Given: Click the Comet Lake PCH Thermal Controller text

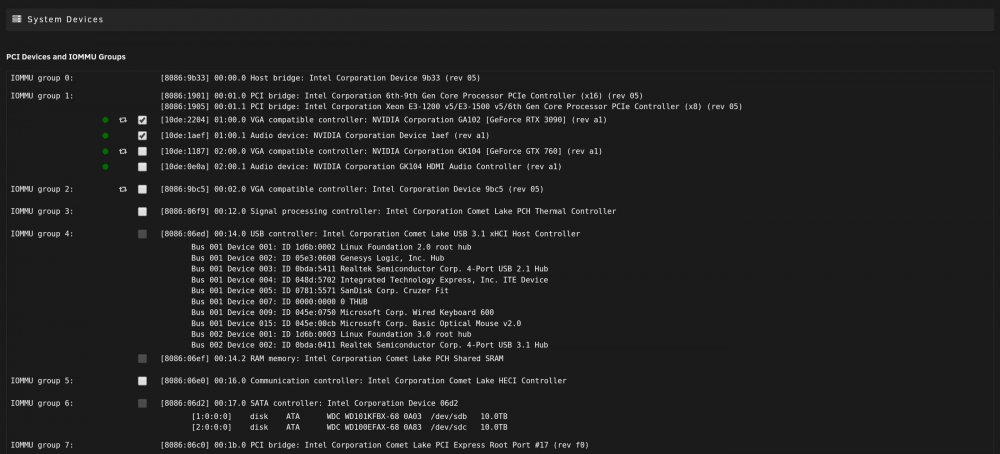Looking at the screenshot, I should (x=388, y=211).
